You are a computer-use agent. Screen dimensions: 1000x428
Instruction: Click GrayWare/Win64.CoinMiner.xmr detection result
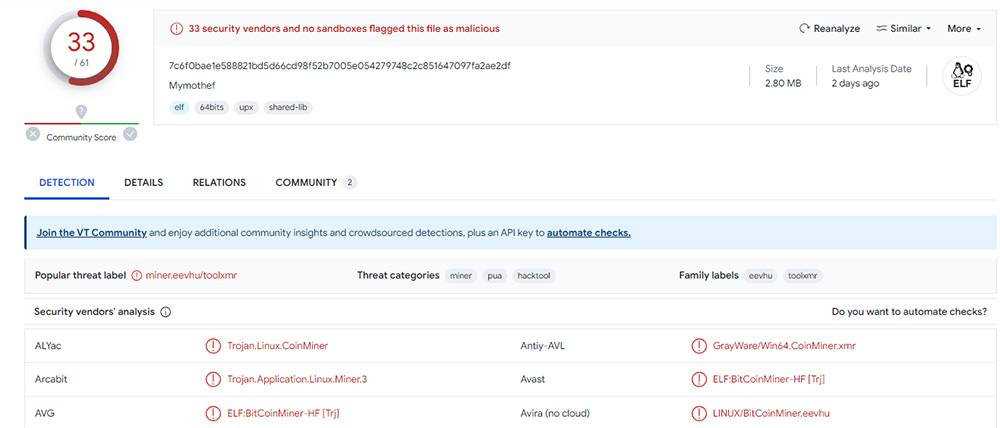[x=784, y=346]
